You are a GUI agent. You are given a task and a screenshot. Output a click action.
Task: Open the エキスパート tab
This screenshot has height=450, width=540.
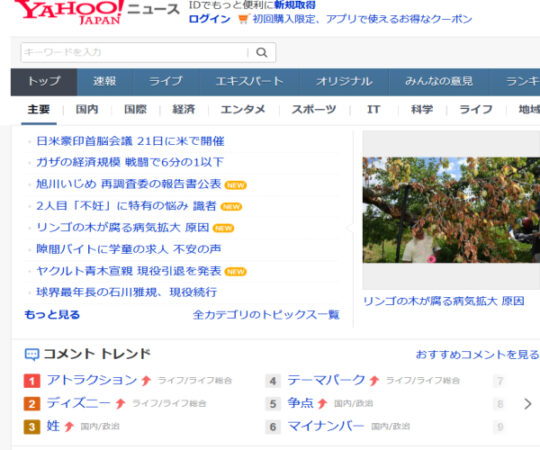point(249,82)
